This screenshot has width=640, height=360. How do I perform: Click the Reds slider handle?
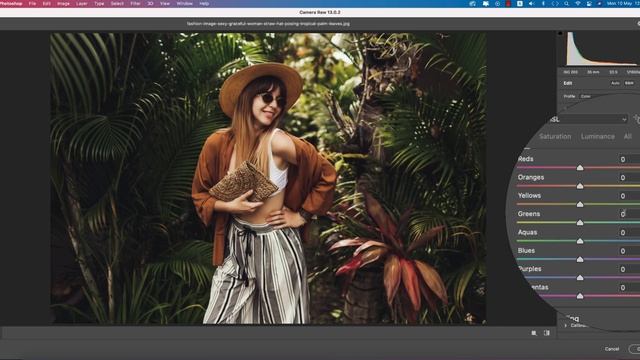pos(580,168)
